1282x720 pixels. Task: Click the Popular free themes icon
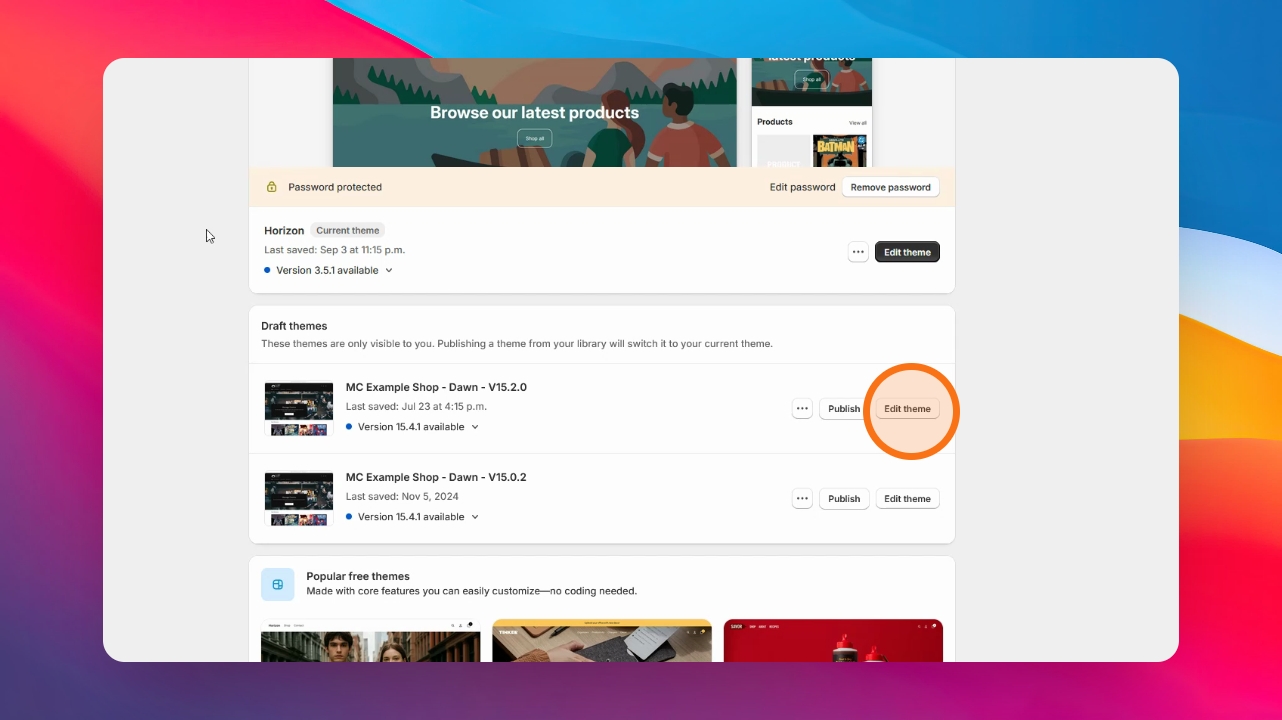click(278, 584)
